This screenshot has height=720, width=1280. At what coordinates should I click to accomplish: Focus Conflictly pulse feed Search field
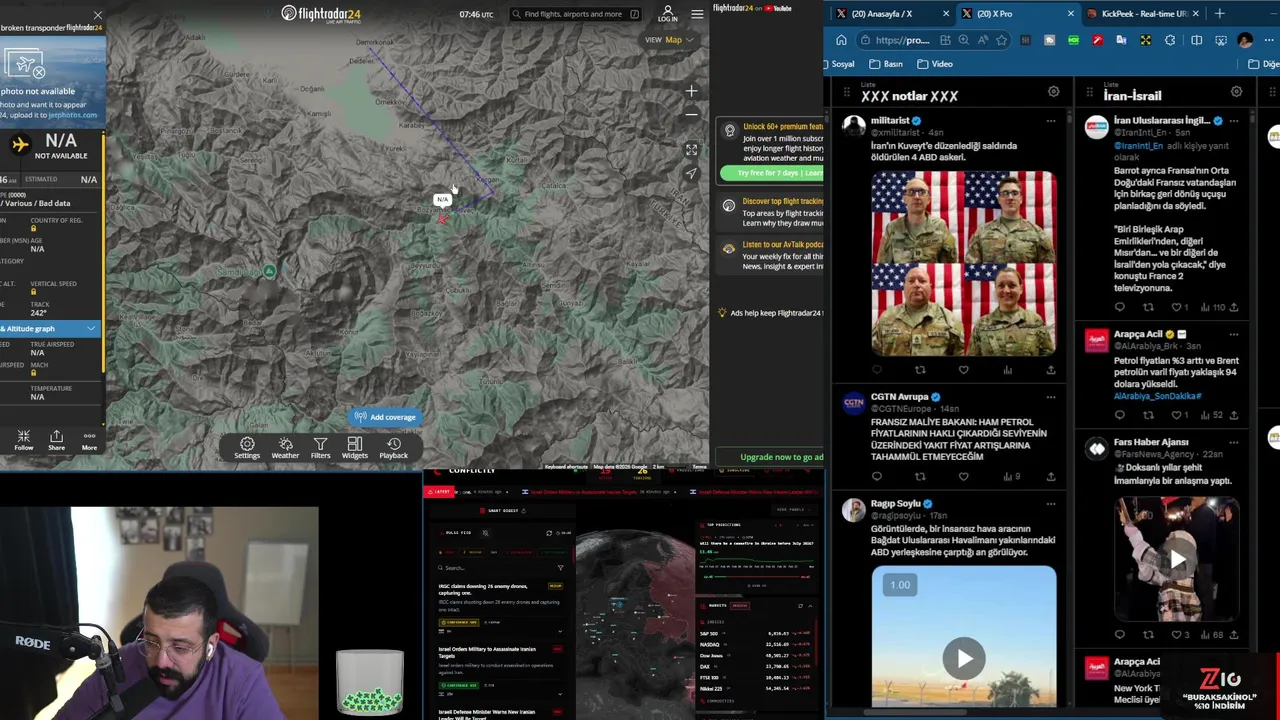(x=500, y=568)
